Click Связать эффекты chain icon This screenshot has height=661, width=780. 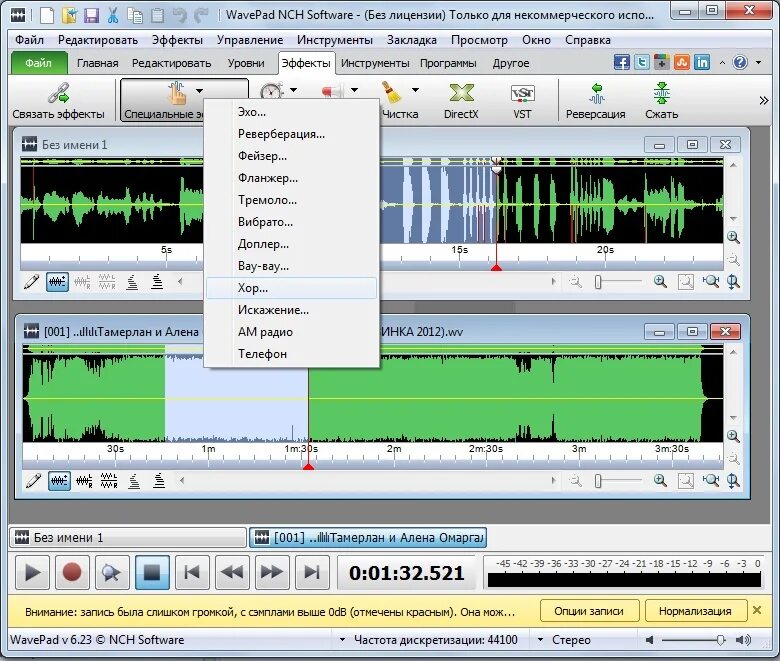(59, 93)
